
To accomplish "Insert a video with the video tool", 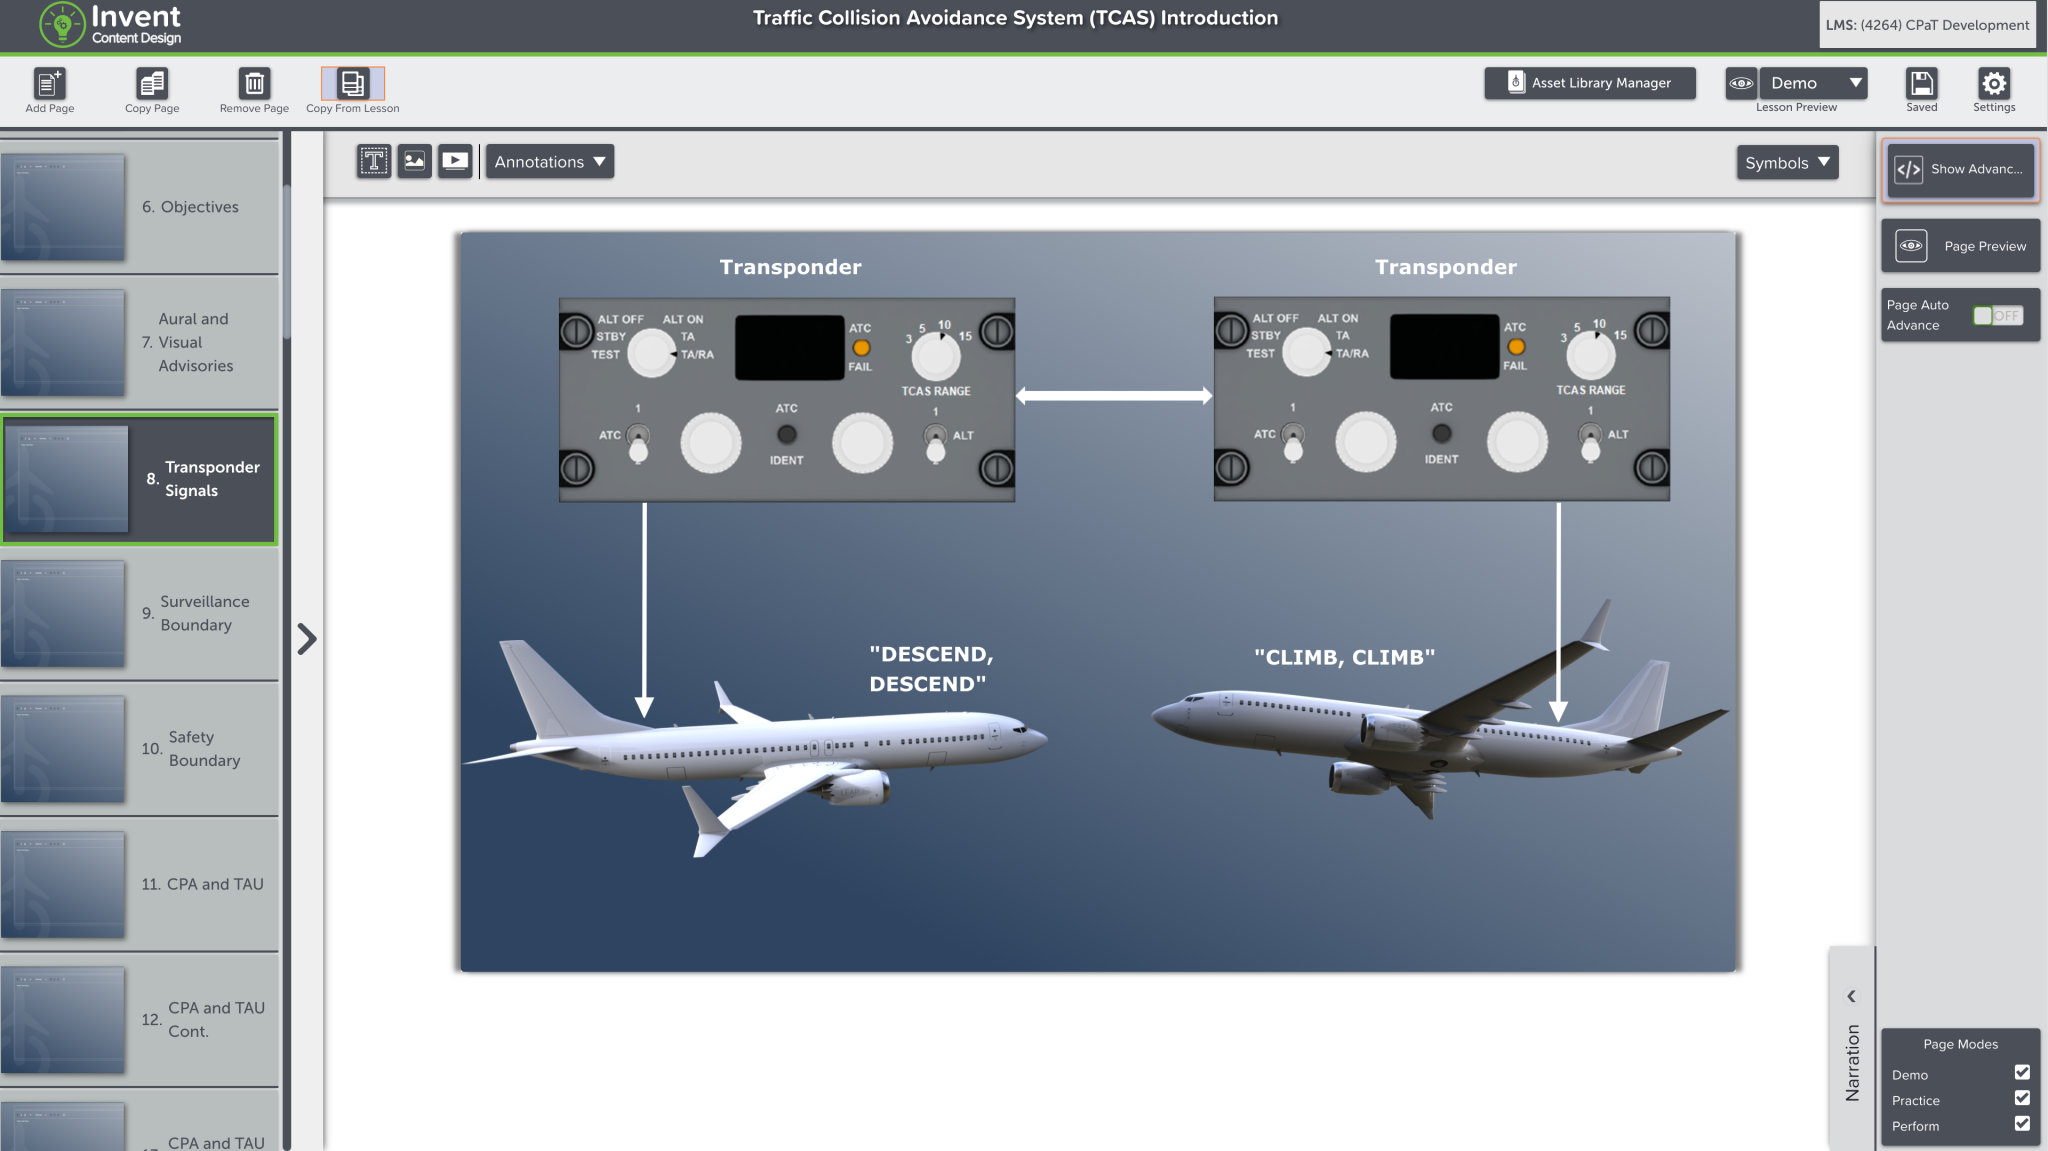I will point(455,161).
